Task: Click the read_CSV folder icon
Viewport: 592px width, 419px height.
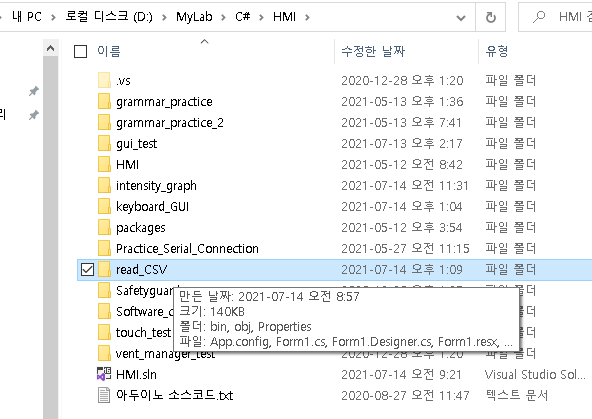Action: (104, 270)
